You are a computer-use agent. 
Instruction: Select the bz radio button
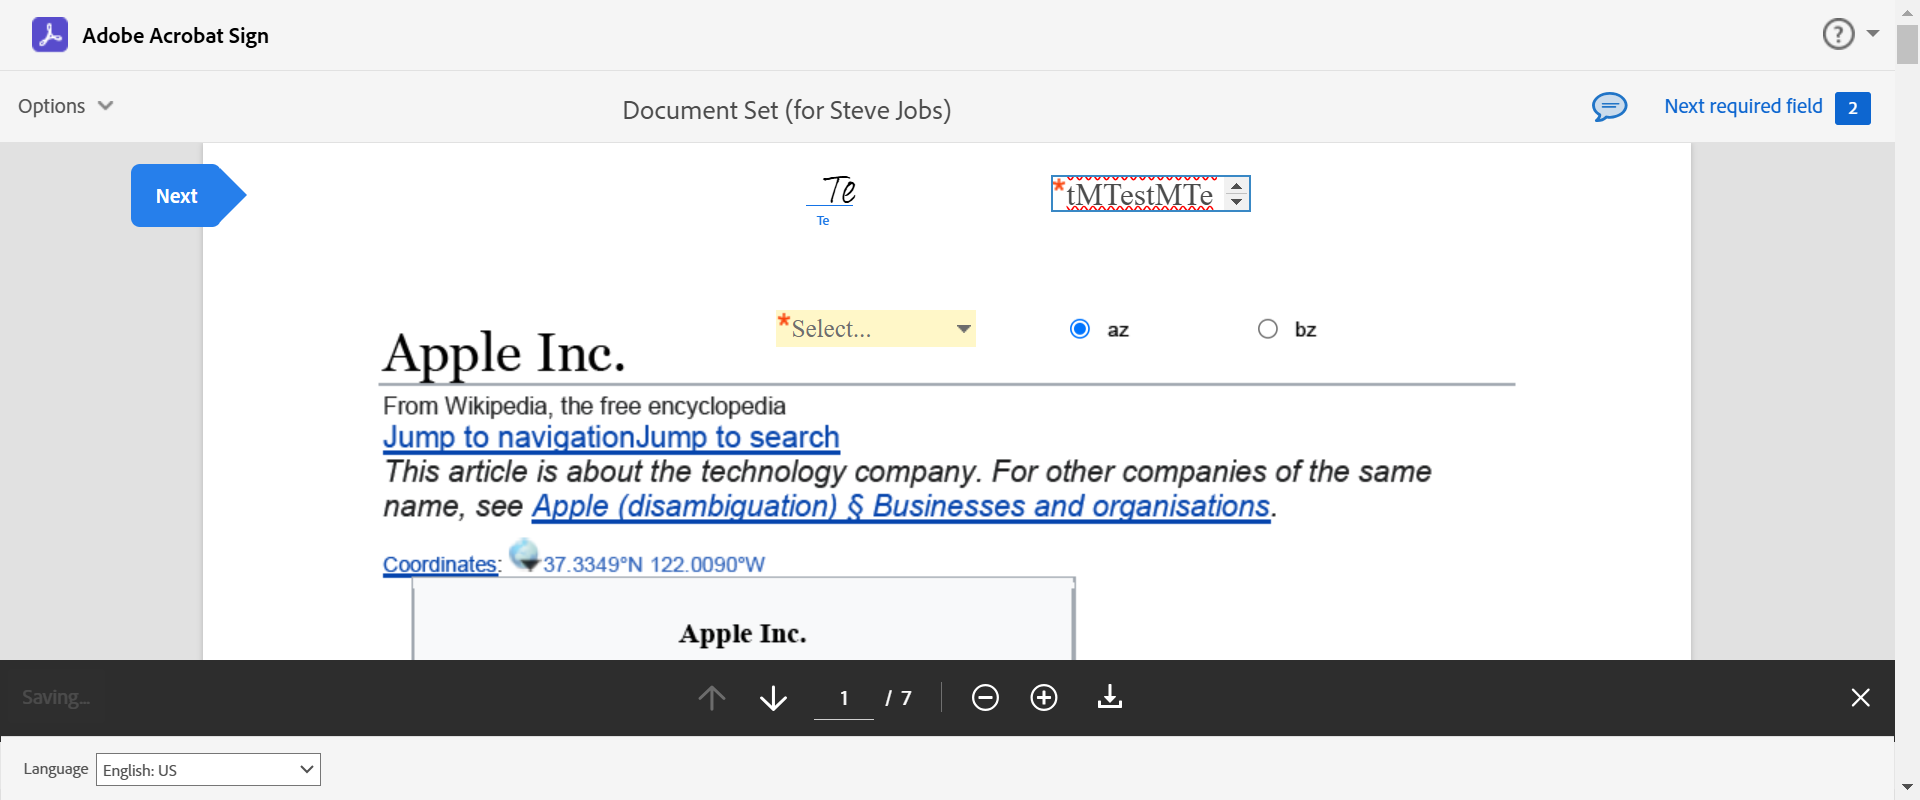tap(1268, 329)
